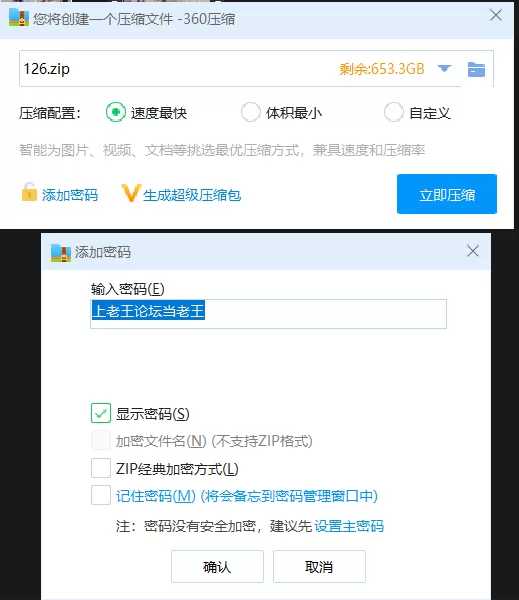The height and width of the screenshot is (600, 519).
Task: Click the orange V icon for 超级压缩包
Action: pos(131,193)
